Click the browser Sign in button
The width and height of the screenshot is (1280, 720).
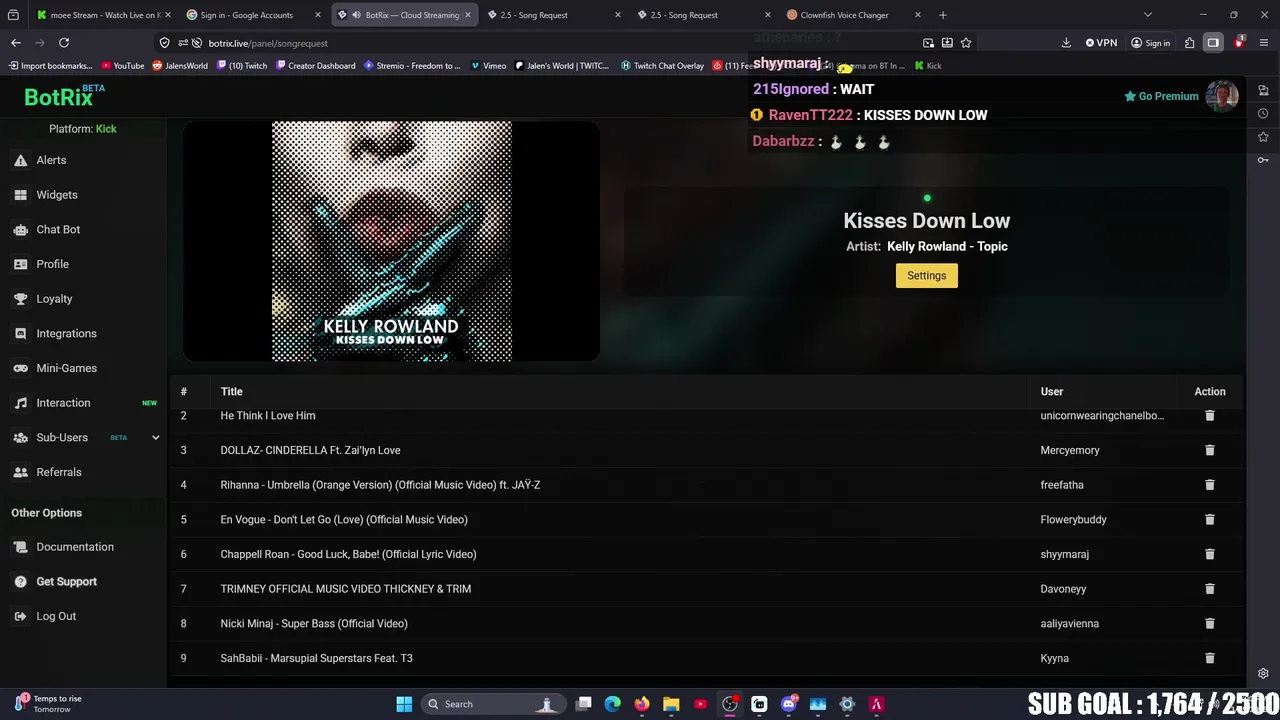tap(1151, 43)
